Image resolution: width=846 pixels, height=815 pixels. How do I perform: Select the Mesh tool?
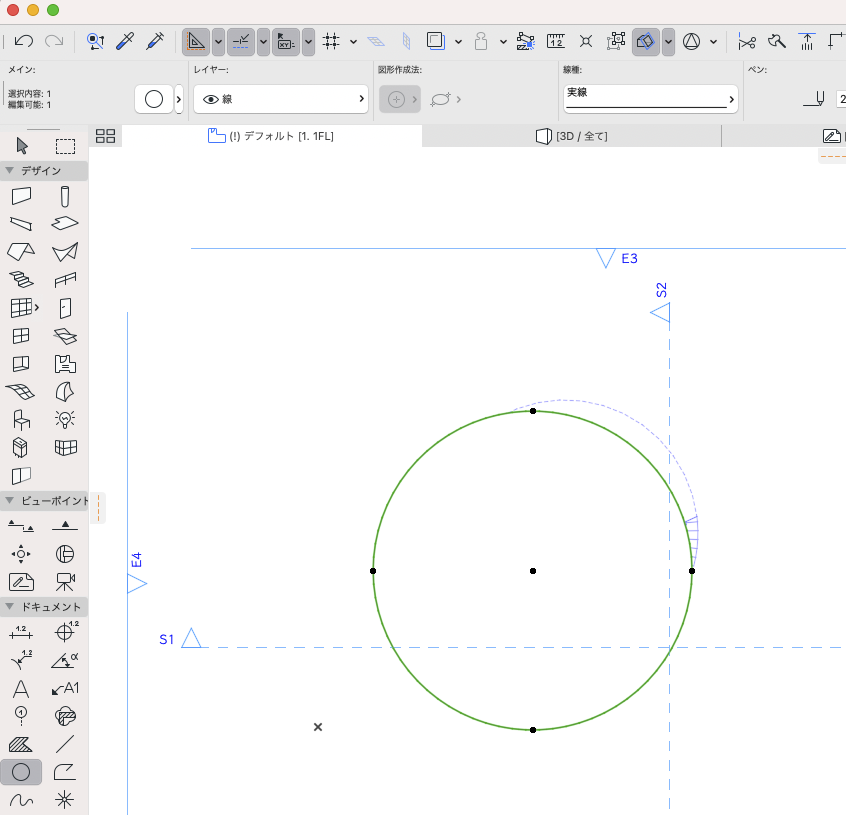21,392
